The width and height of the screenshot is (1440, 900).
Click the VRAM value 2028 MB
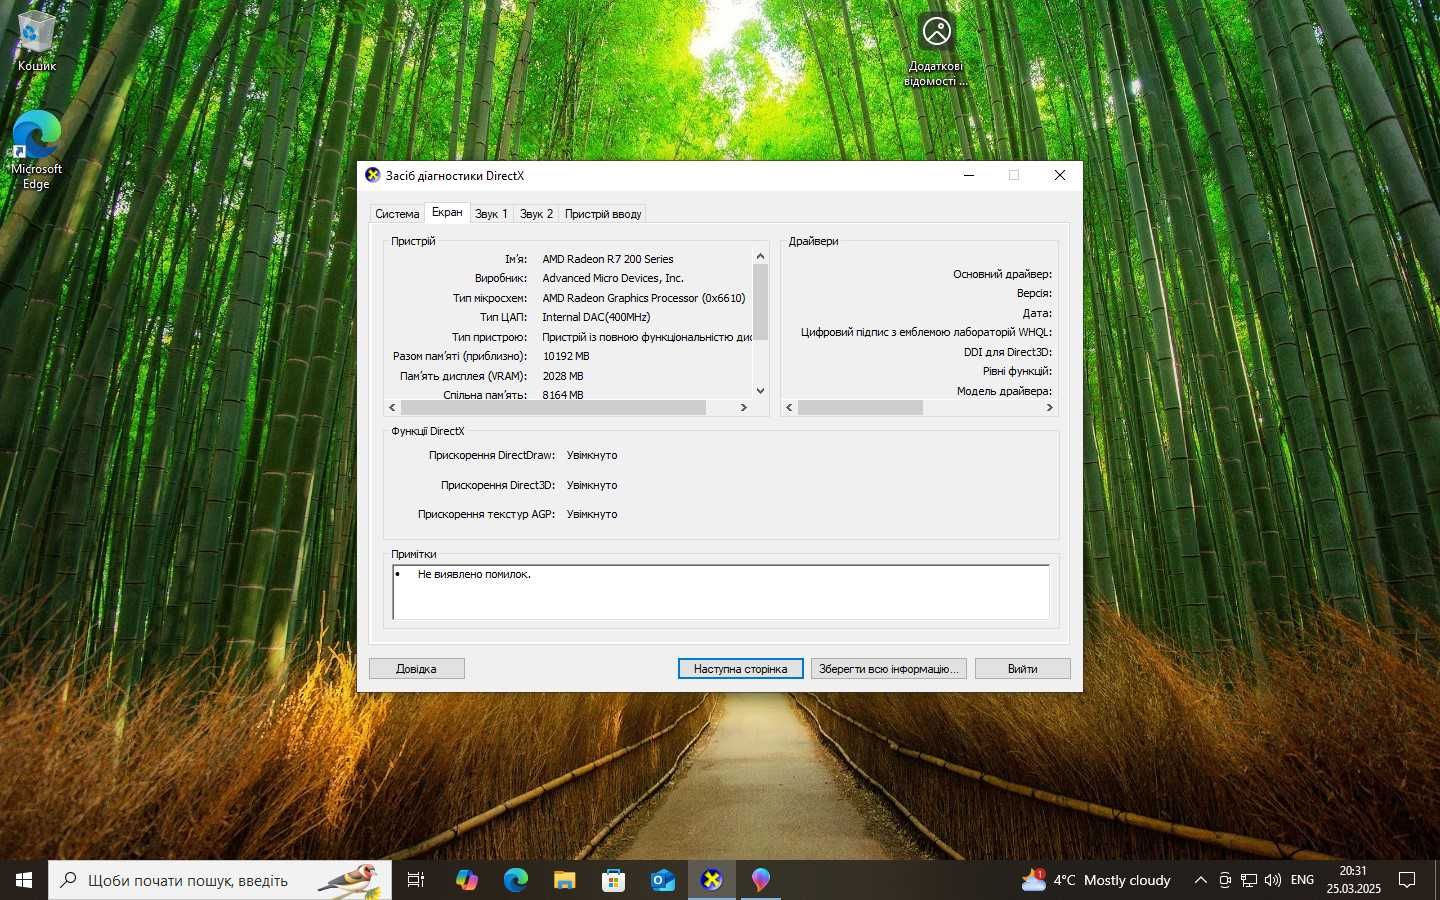[x=563, y=376]
